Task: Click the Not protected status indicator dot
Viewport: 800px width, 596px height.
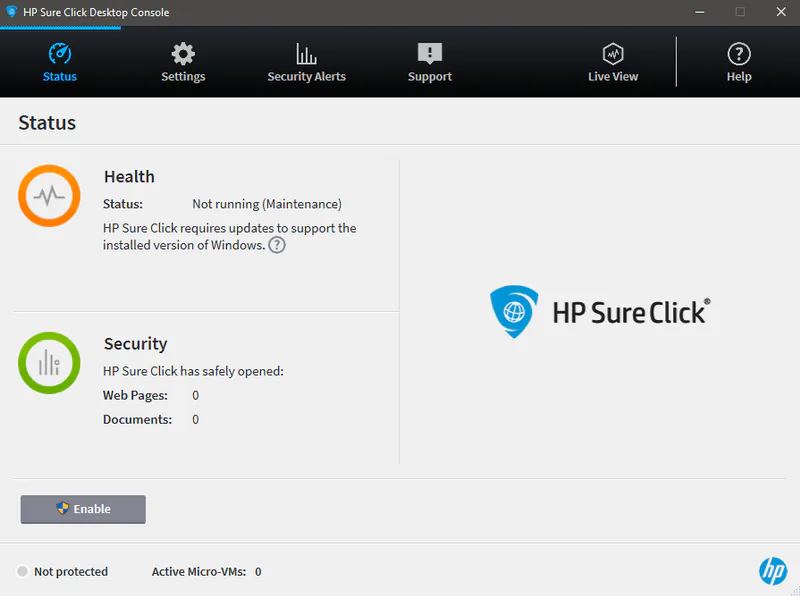Action: click(x=22, y=572)
